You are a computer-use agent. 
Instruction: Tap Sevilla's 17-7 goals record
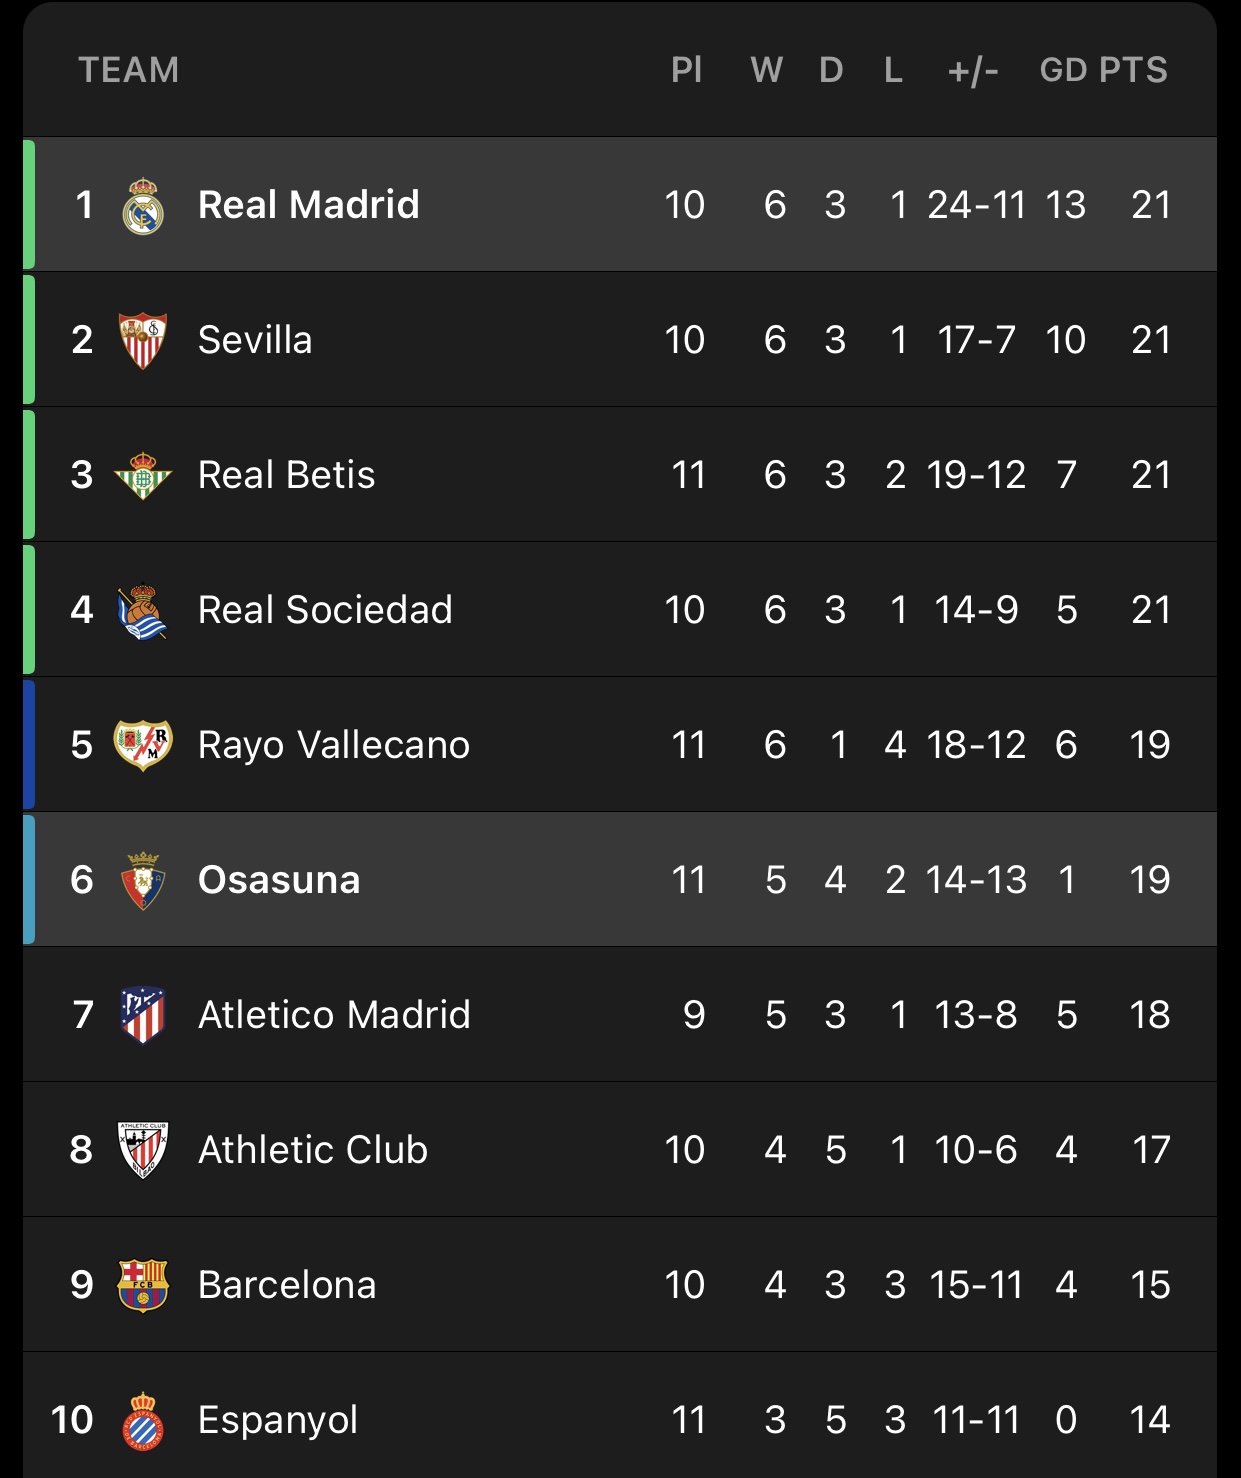[x=976, y=340]
